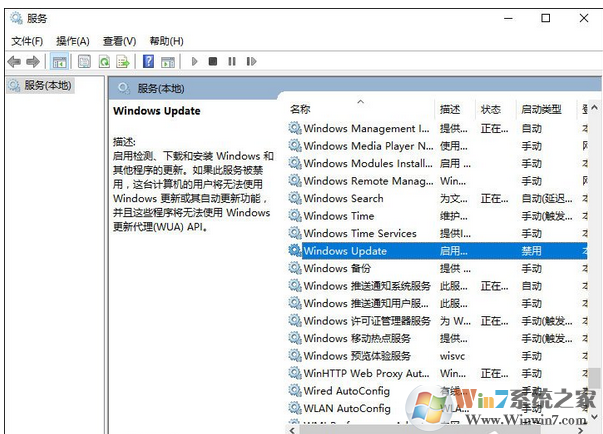The image size is (603, 434).
Task: Select the Windows 预览体验服务 row
Action: click(438, 356)
